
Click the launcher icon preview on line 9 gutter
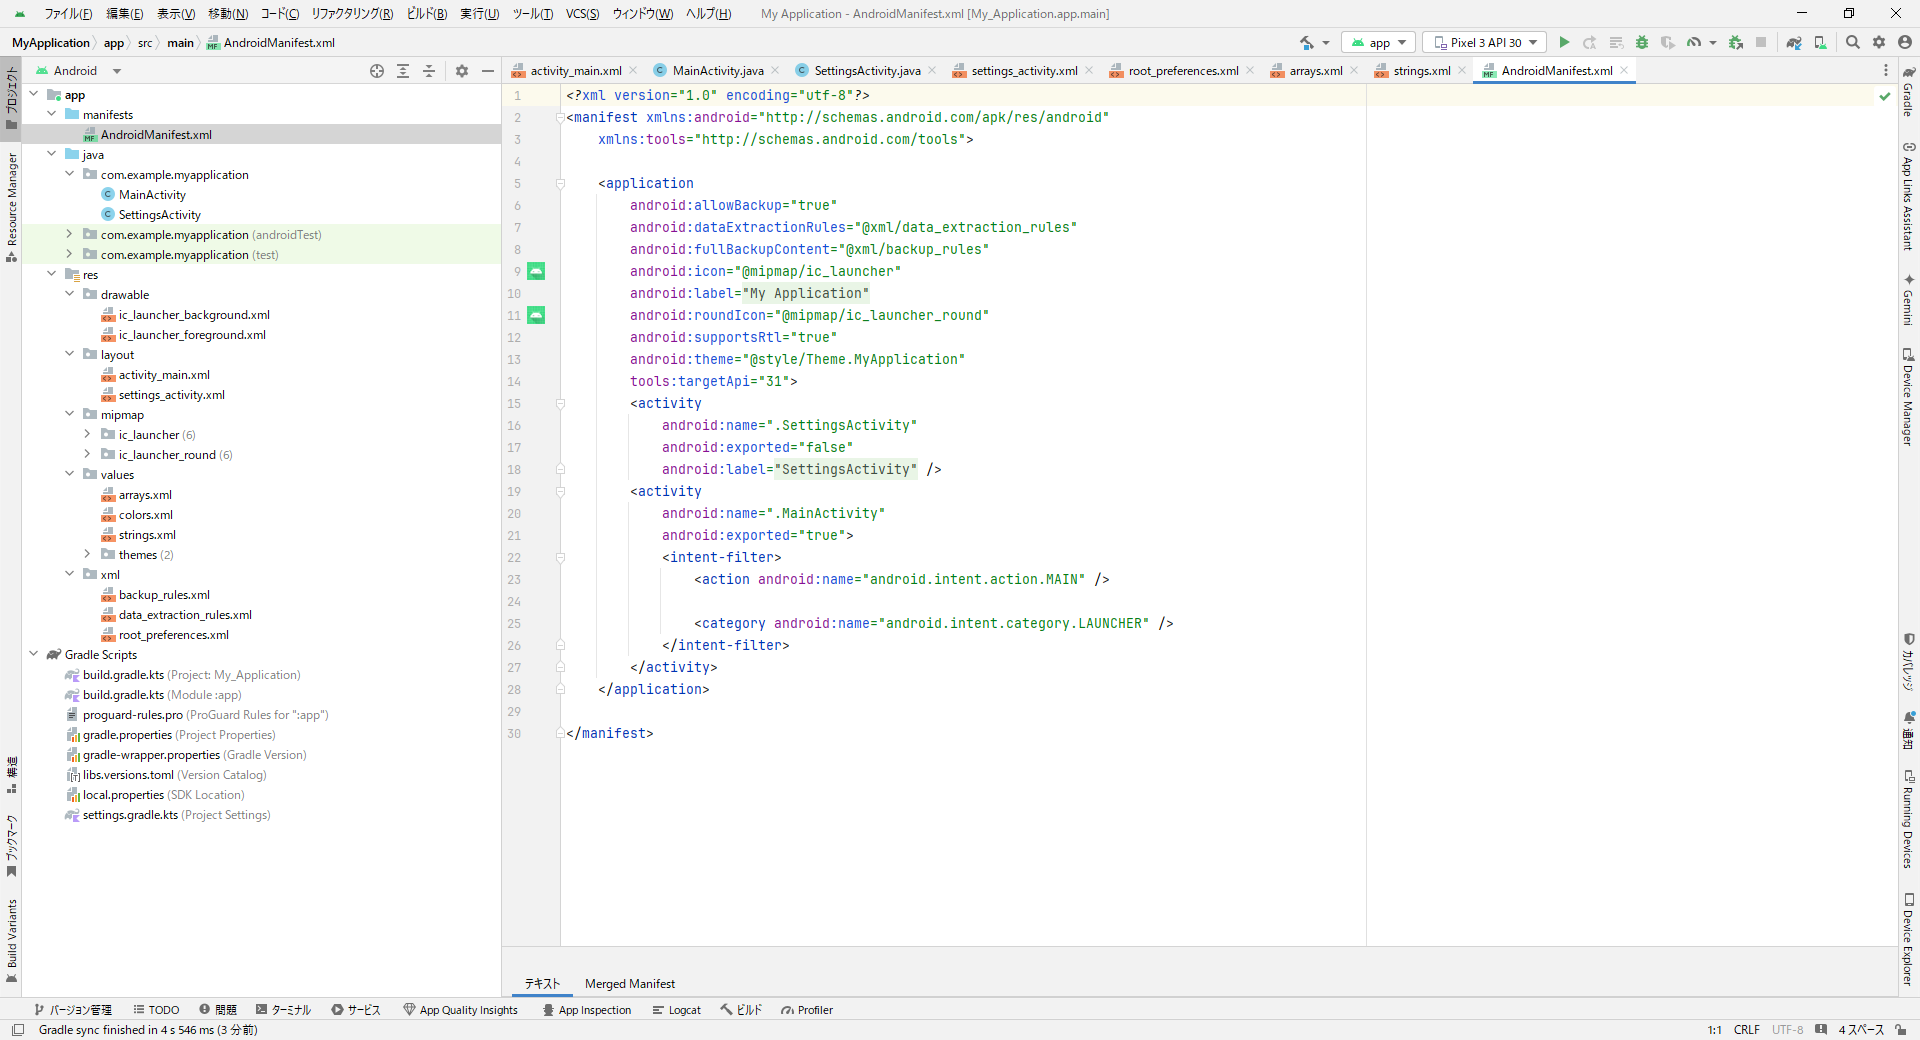point(536,271)
